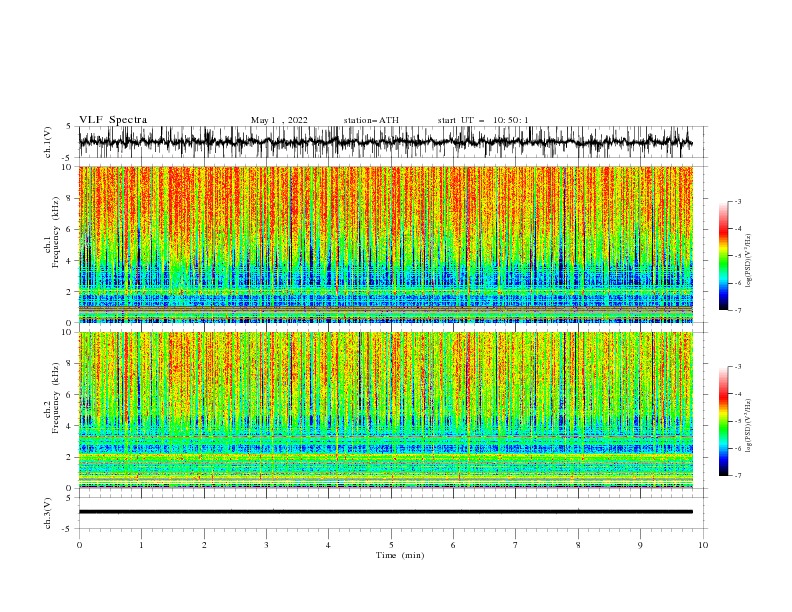
Task: Click the lower colorbar 'log(PSD)(V²/Hz)' label
Action: pos(749,425)
